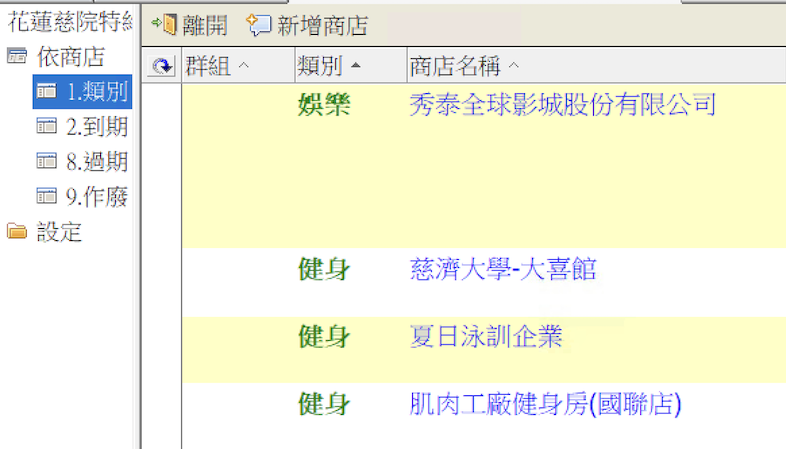Click 健身 category in 肌肉工廠健身房 row
This screenshot has width=786, height=449.
[324, 404]
